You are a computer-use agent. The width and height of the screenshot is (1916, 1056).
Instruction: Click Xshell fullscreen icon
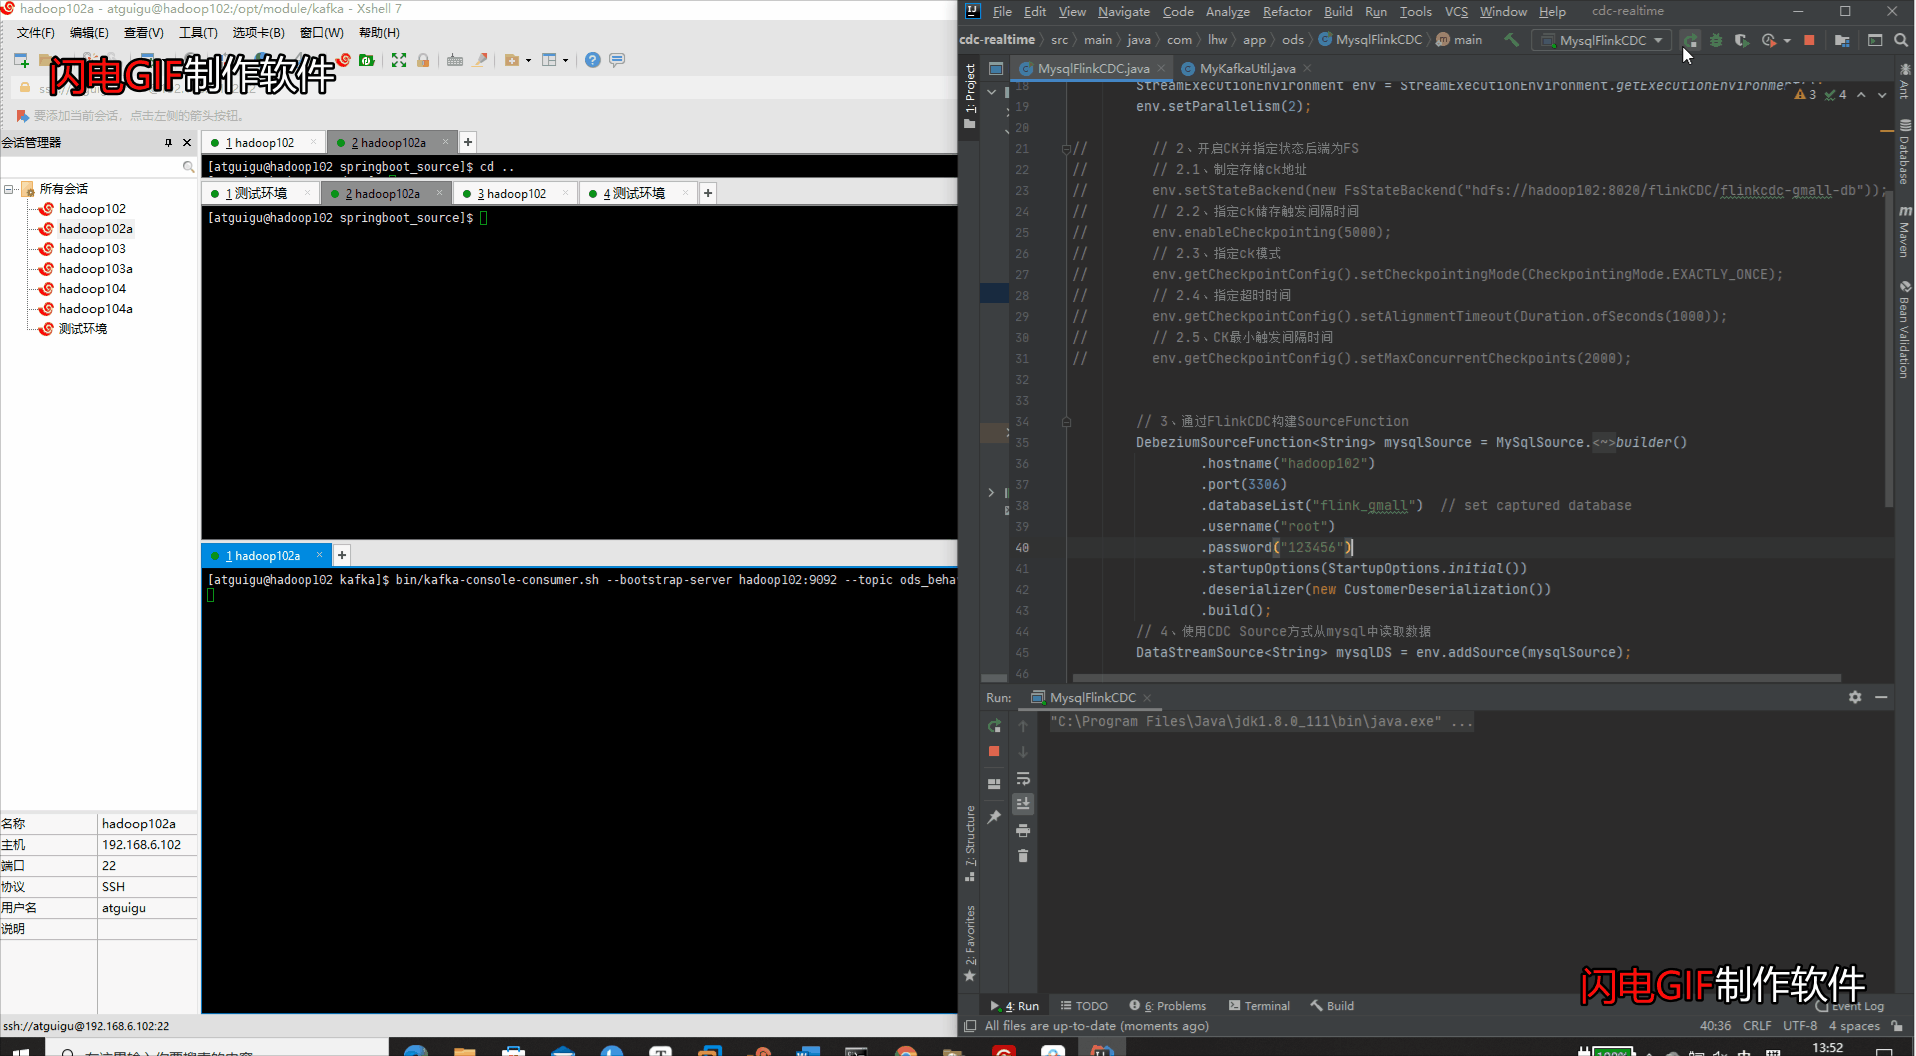[x=399, y=60]
